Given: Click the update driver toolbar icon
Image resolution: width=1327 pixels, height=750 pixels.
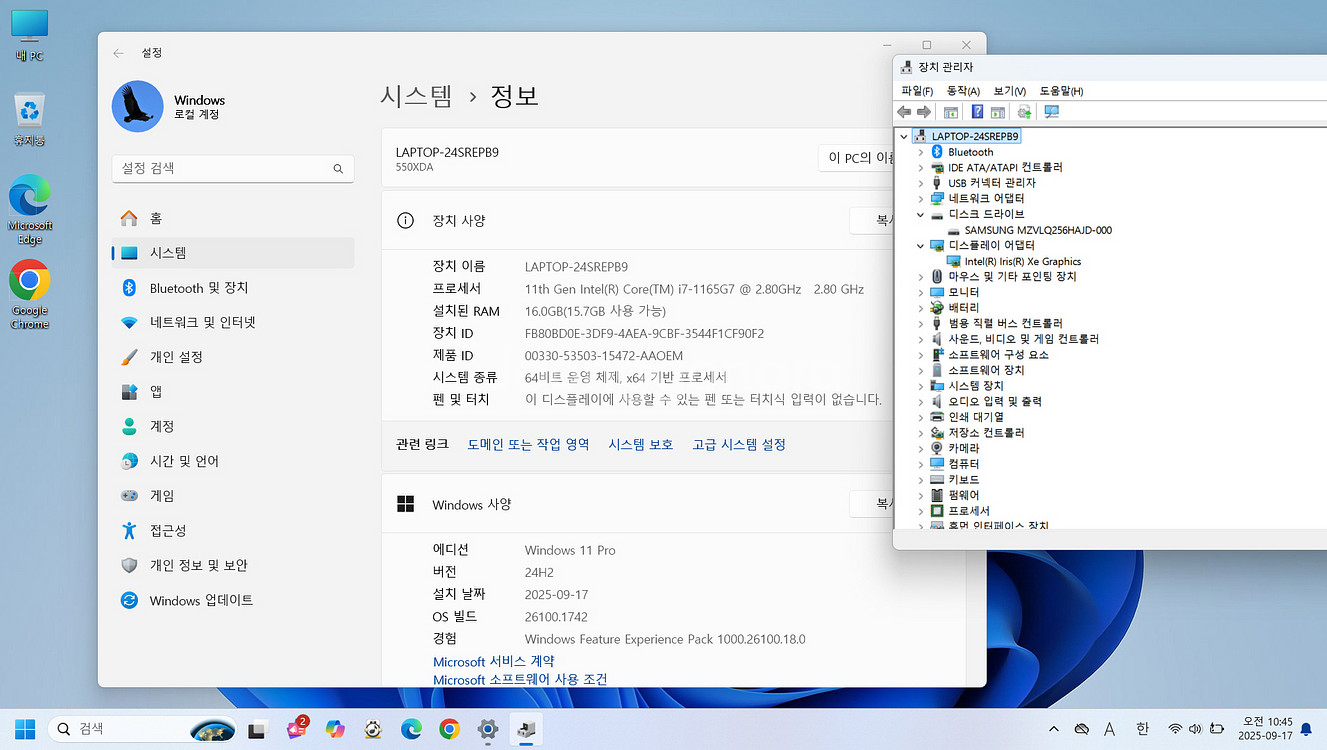Looking at the screenshot, I should coord(1024,112).
